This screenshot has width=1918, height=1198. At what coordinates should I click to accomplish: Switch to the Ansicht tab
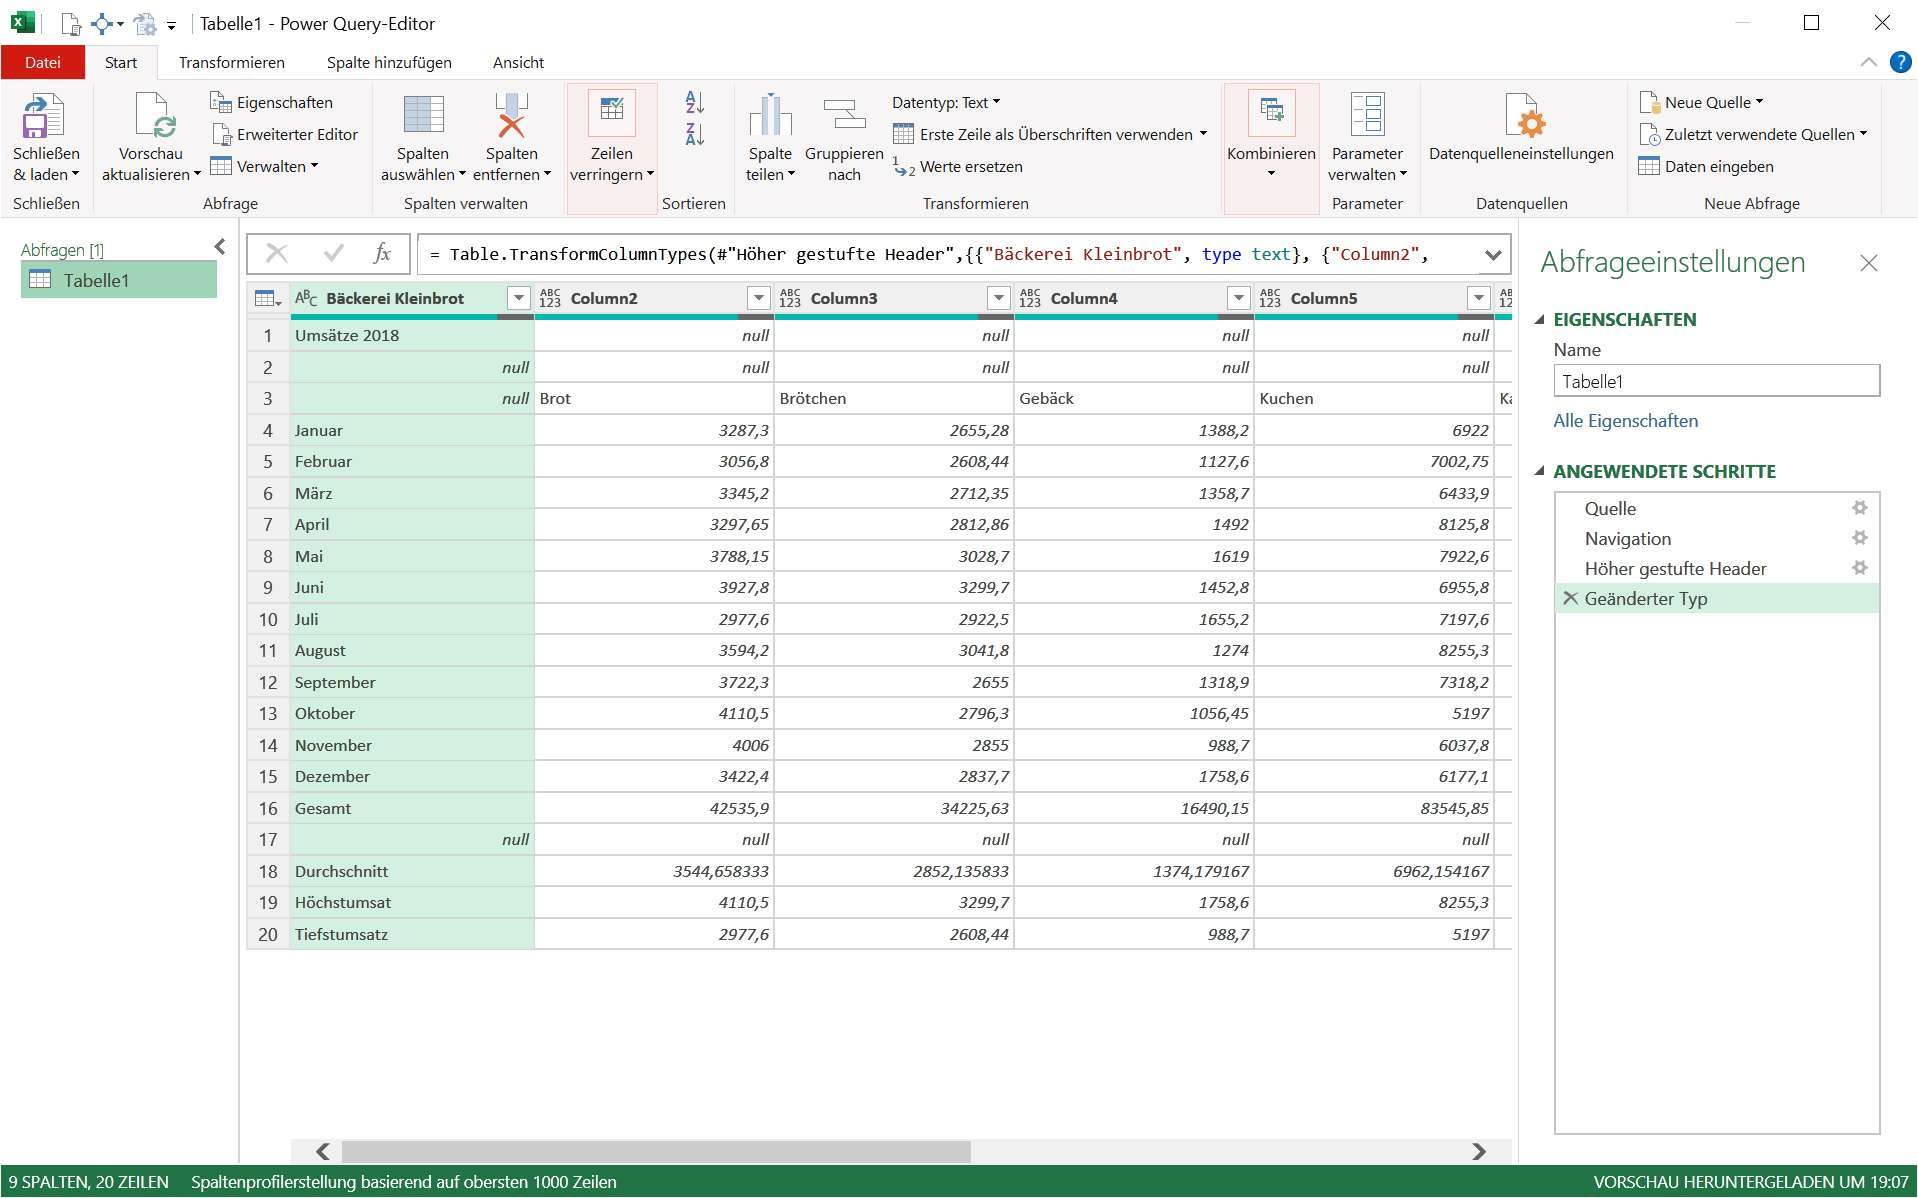[518, 62]
